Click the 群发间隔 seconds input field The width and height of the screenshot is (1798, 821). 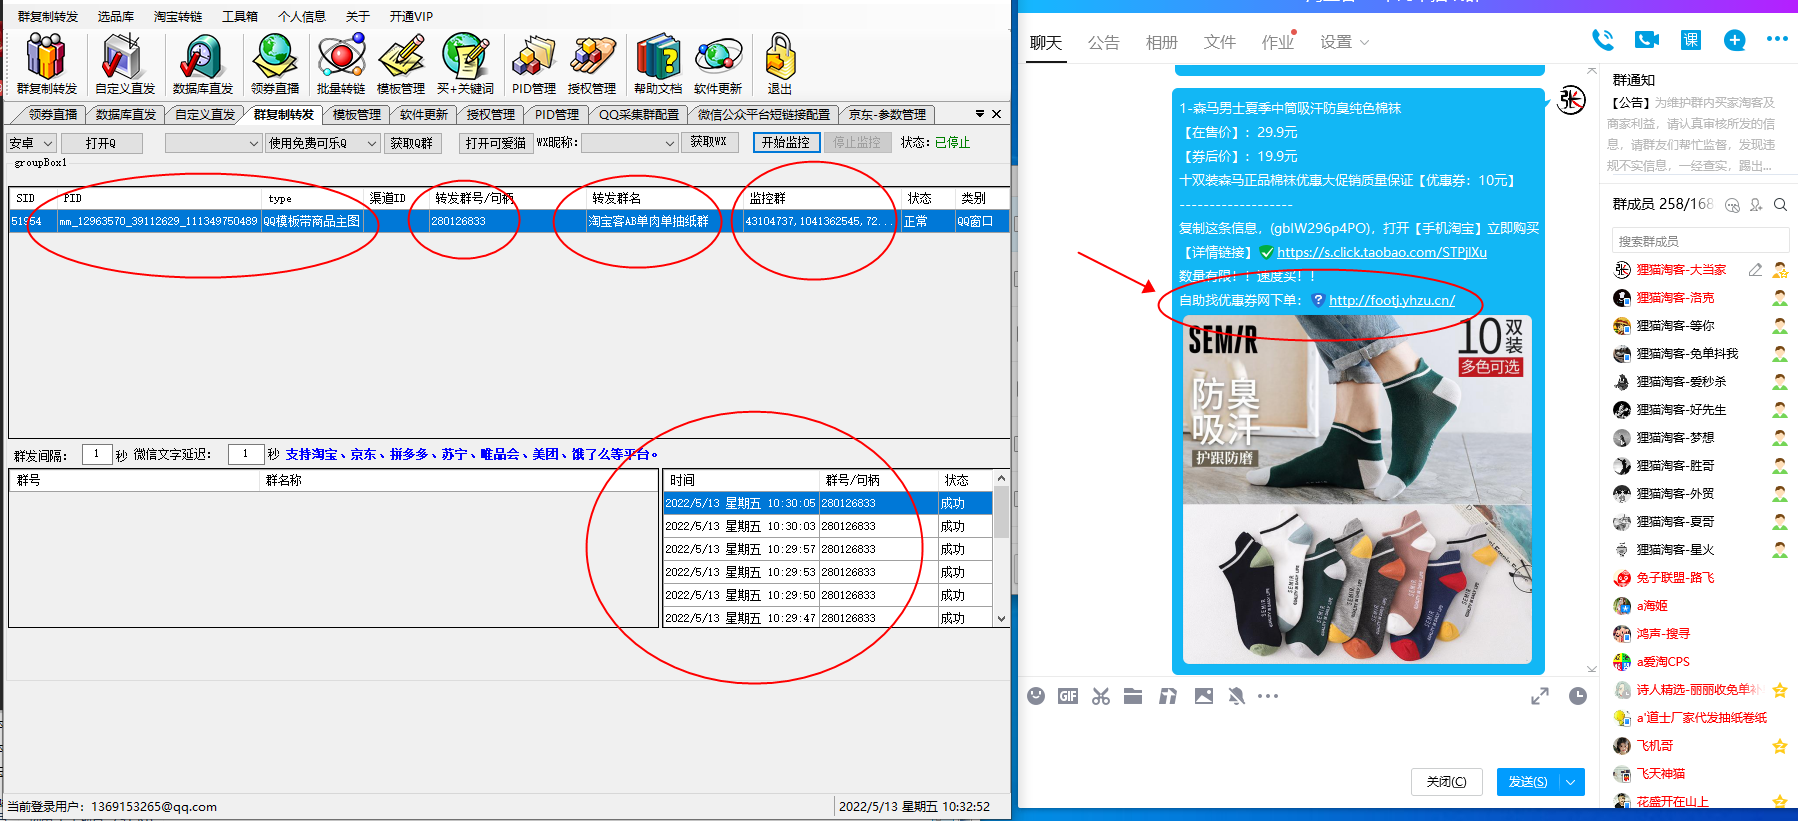[x=96, y=454]
